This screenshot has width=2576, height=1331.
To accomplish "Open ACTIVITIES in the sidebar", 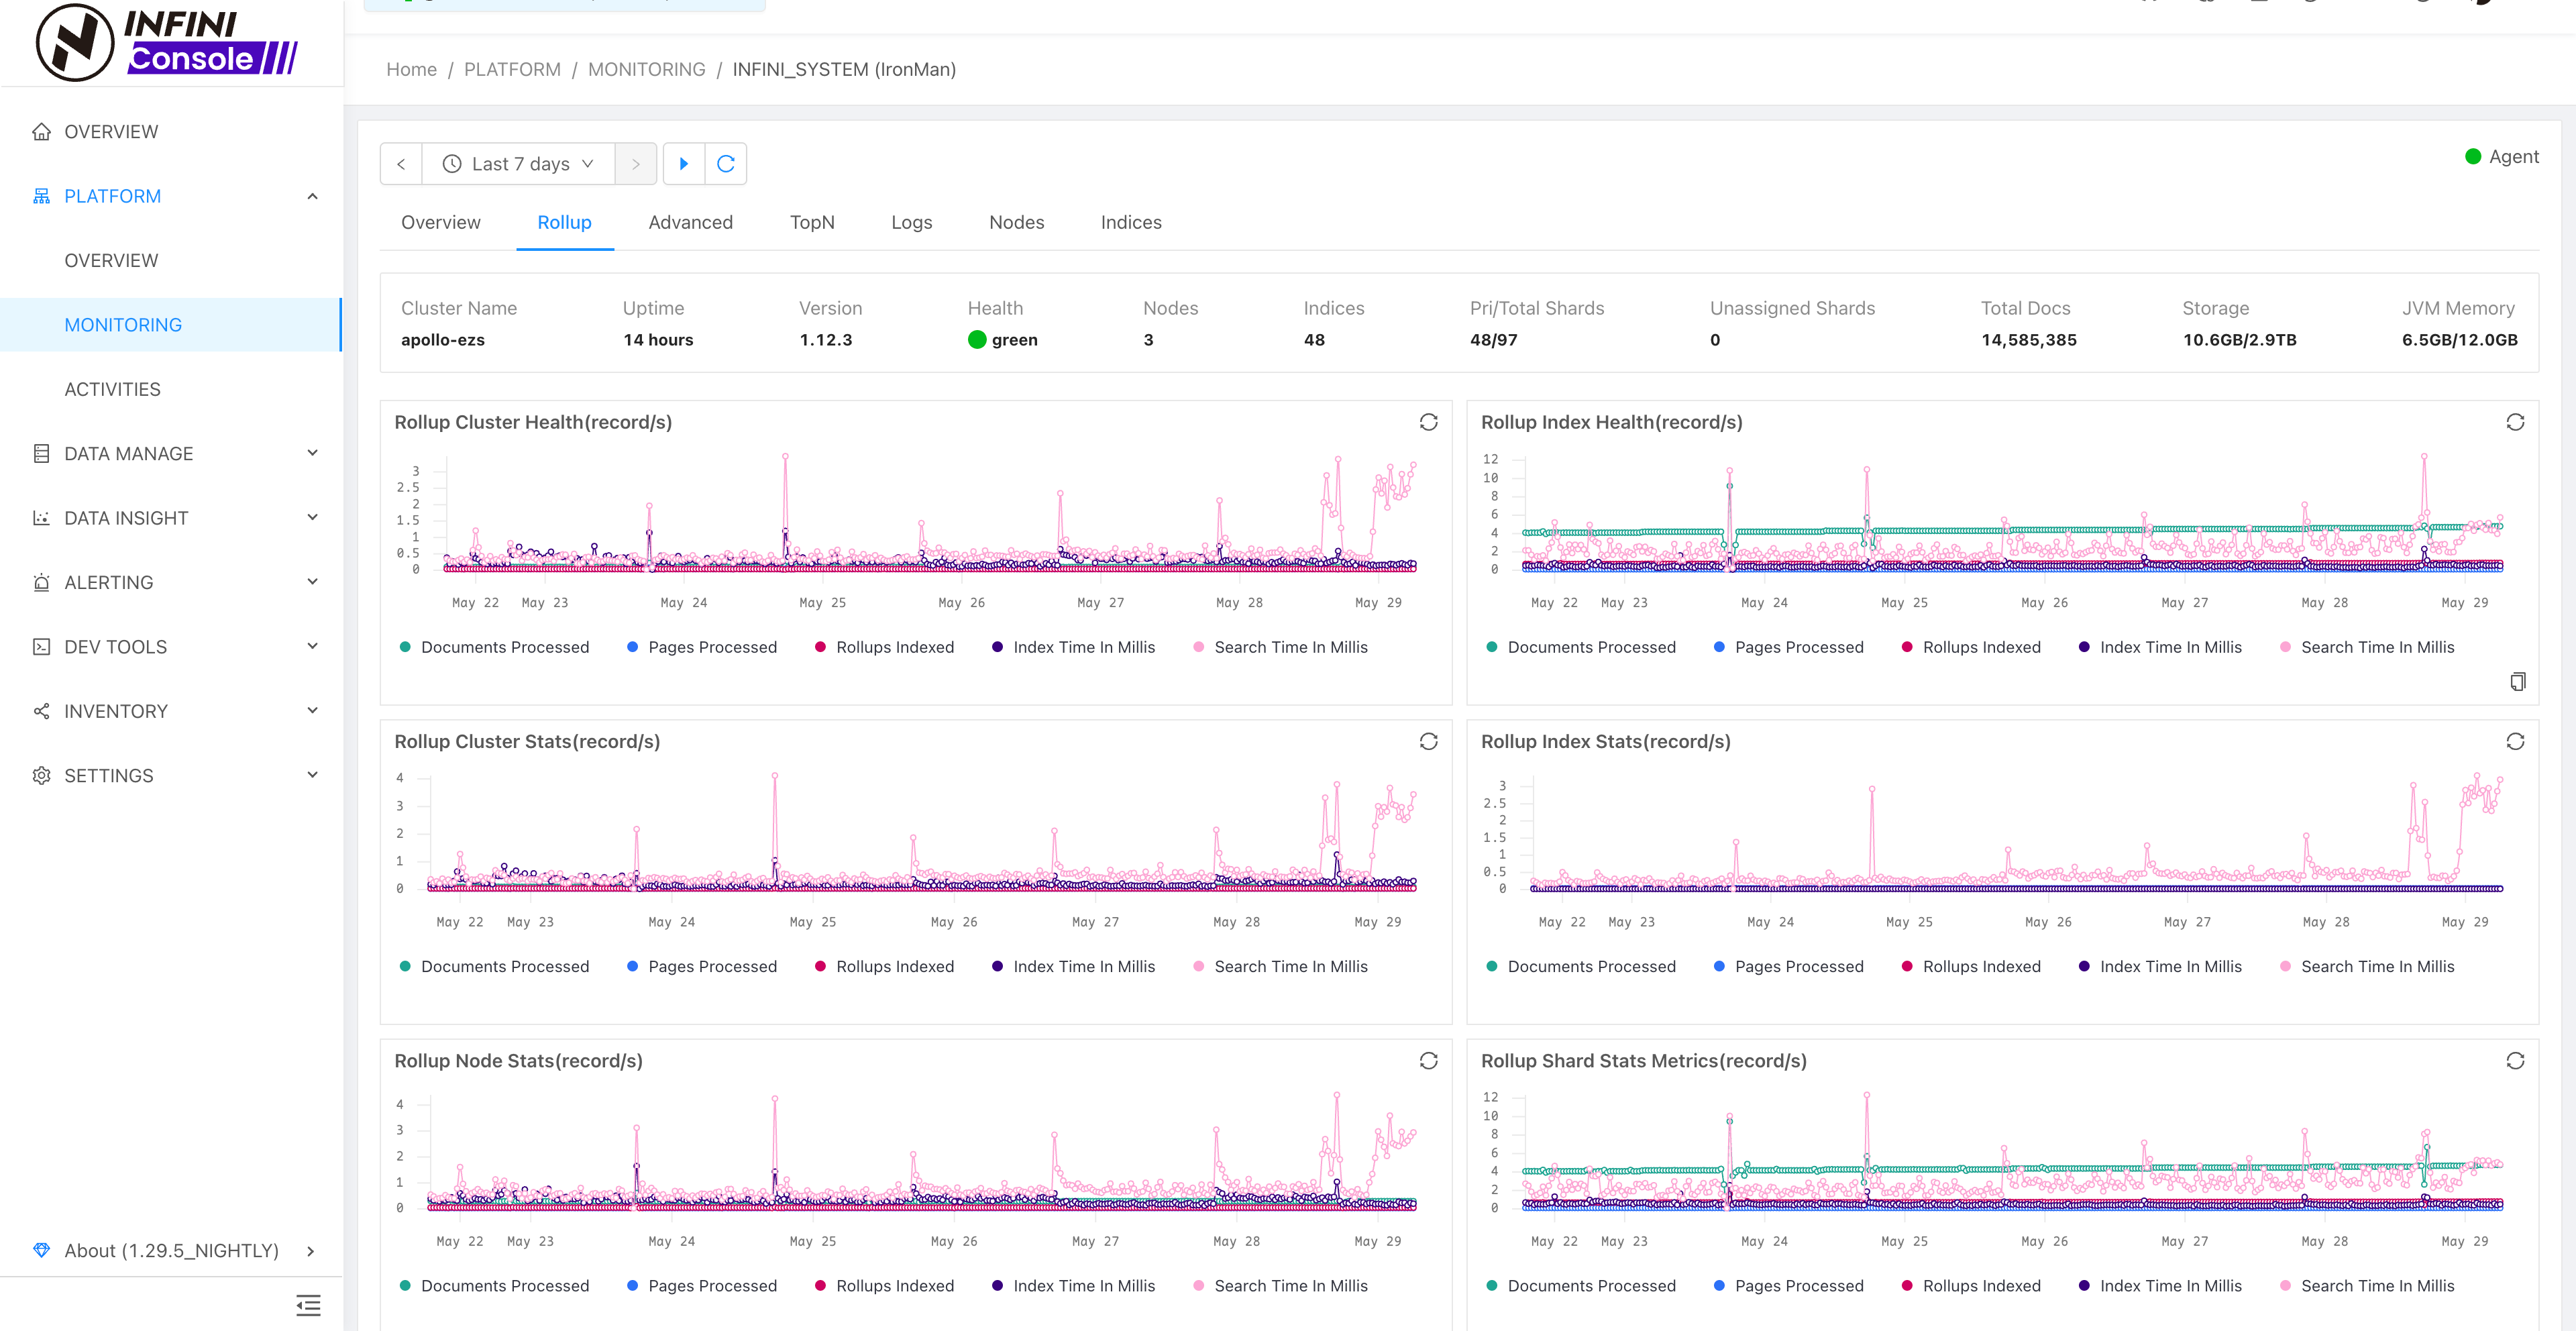I will click(112, 389).
